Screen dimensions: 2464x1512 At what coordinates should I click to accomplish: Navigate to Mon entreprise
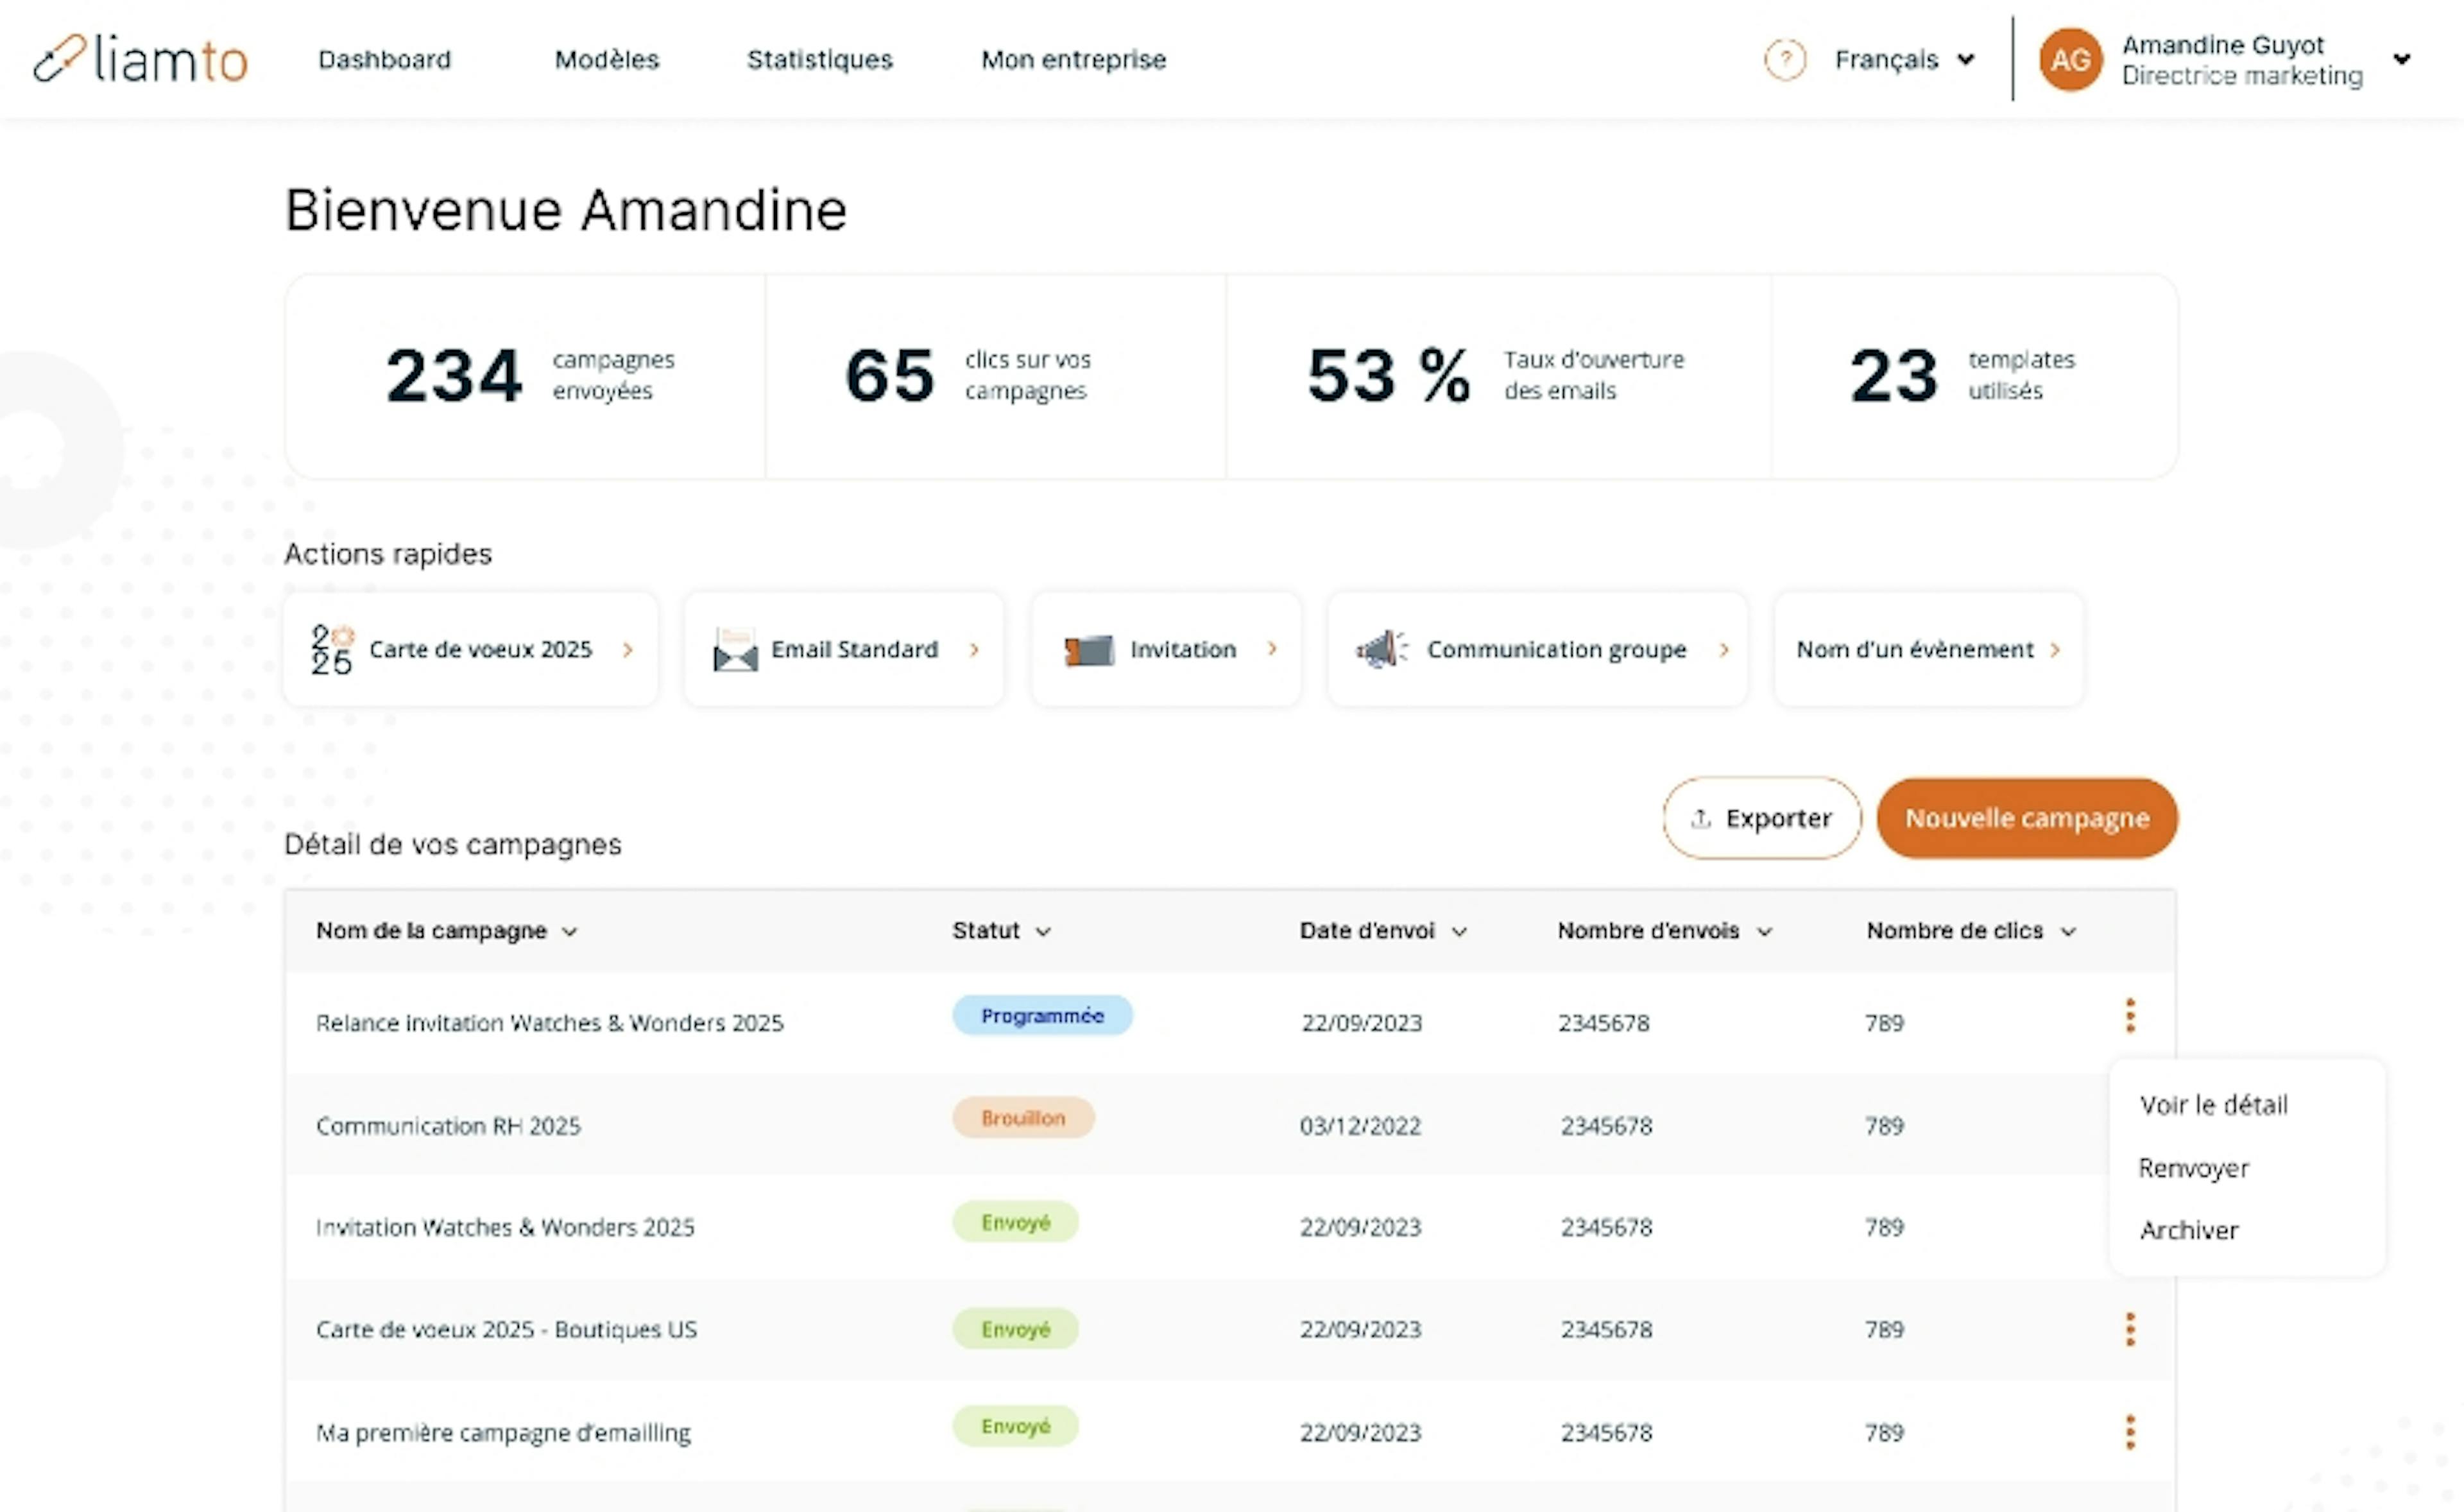pyautogui.click(x=1074, y=60)
